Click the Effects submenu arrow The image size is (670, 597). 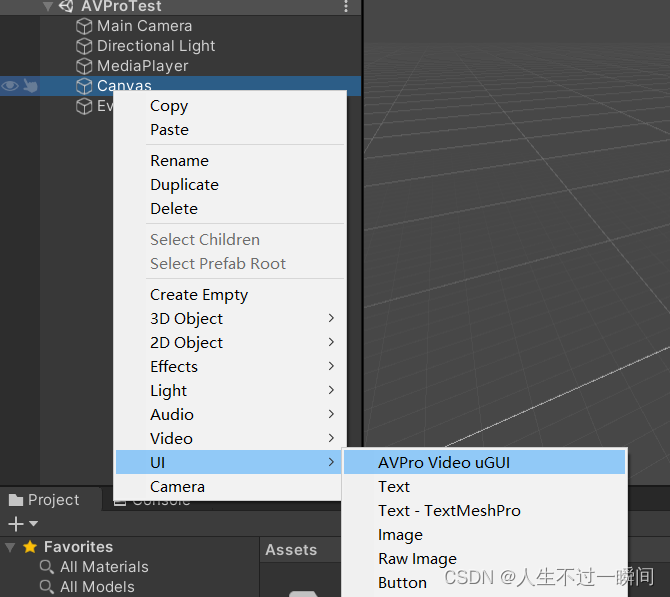pyautogui.click(x=331, y=366)
